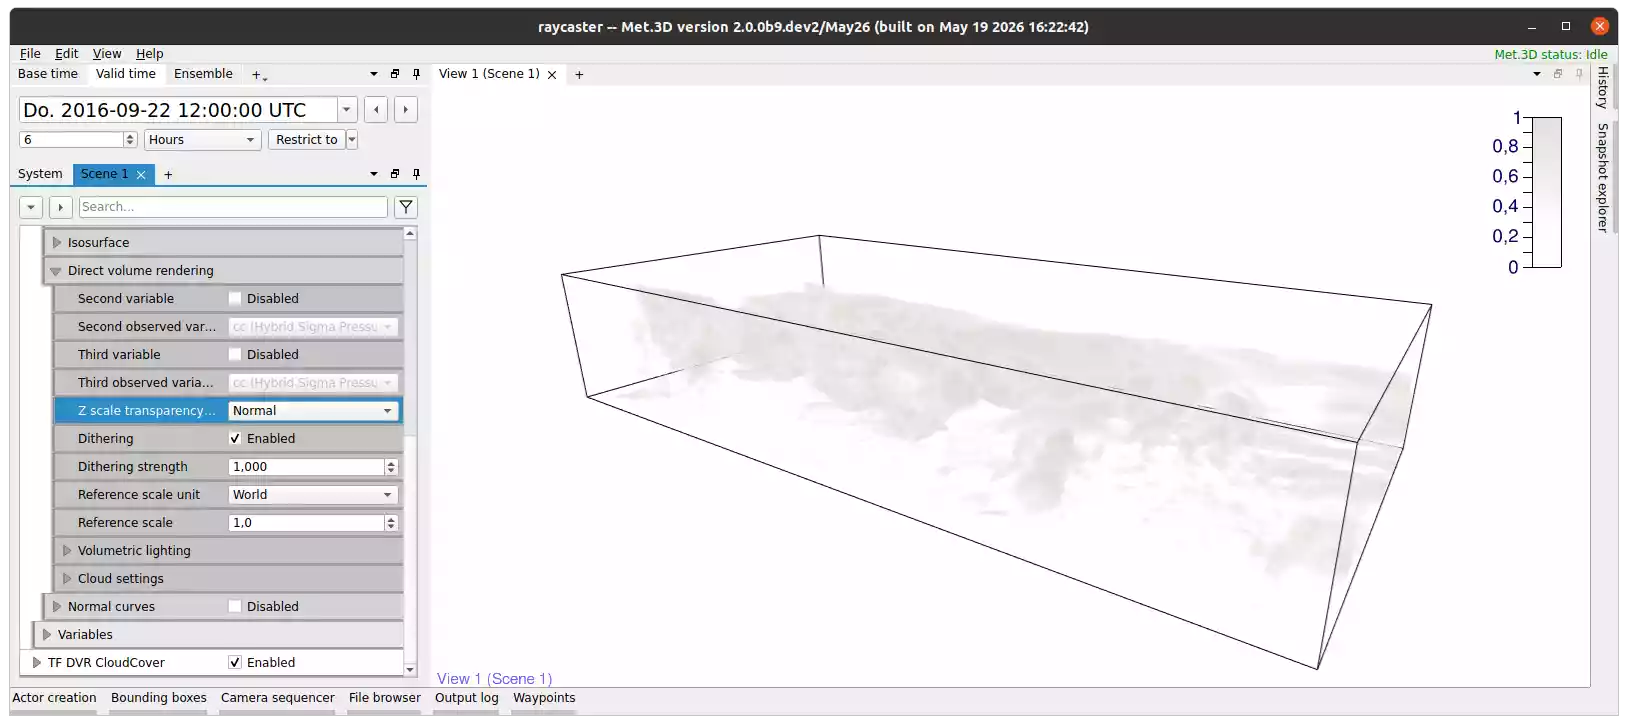Screen dimensions: 1628x725
Task: Open the Help menu
Action: (150, 54)
